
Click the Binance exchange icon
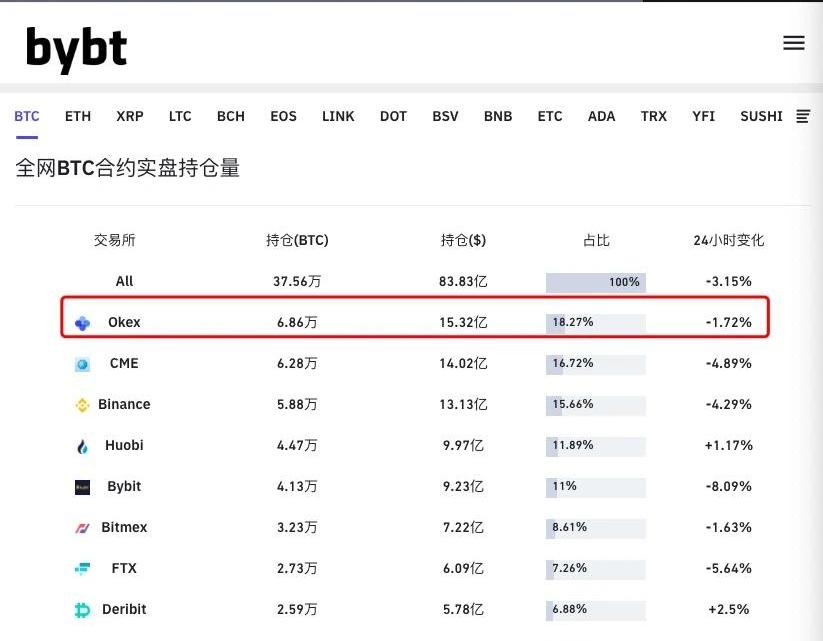click(x=83, y=405)
